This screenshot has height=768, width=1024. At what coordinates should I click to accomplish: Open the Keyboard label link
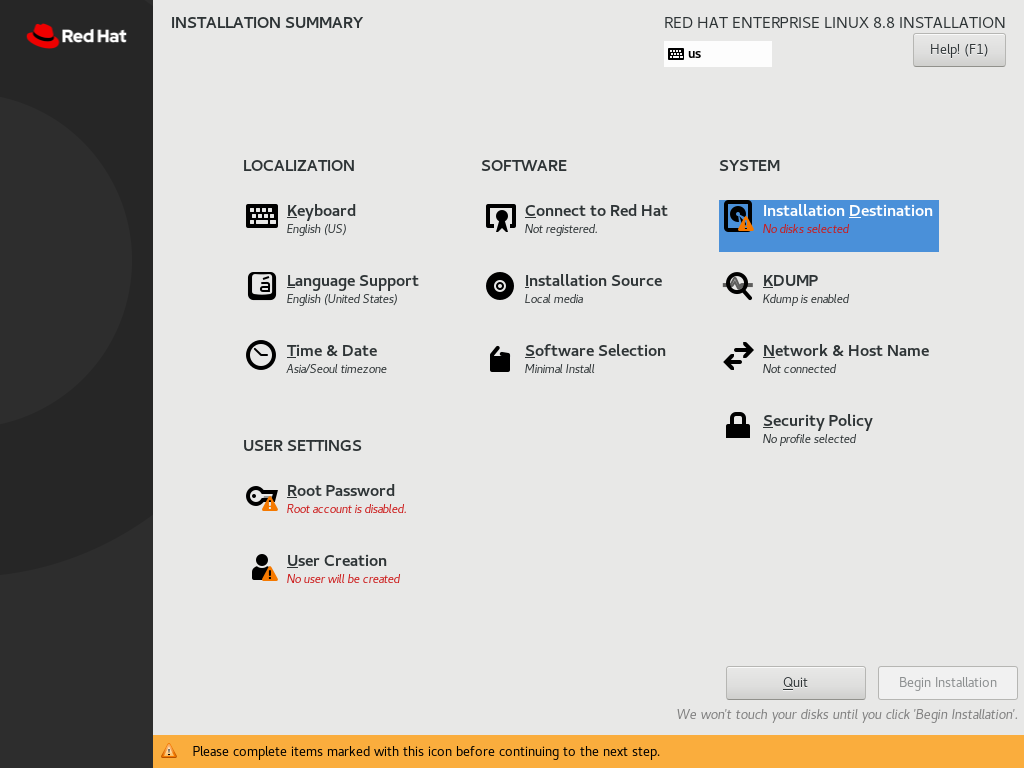click(x=321, y=211)
